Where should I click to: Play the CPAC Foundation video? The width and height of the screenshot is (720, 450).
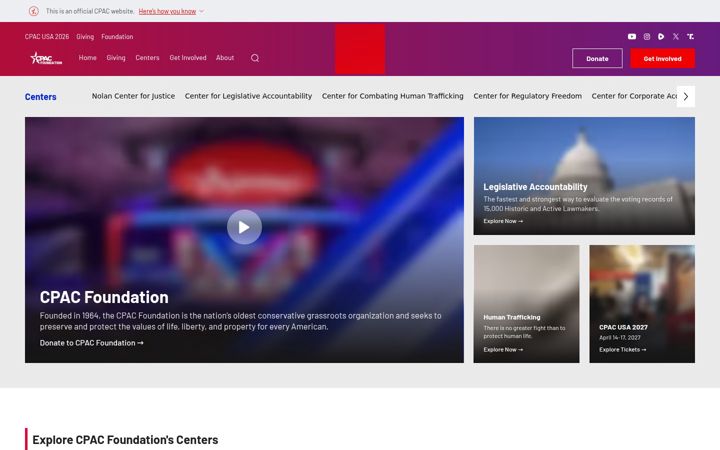click(244, 227)
